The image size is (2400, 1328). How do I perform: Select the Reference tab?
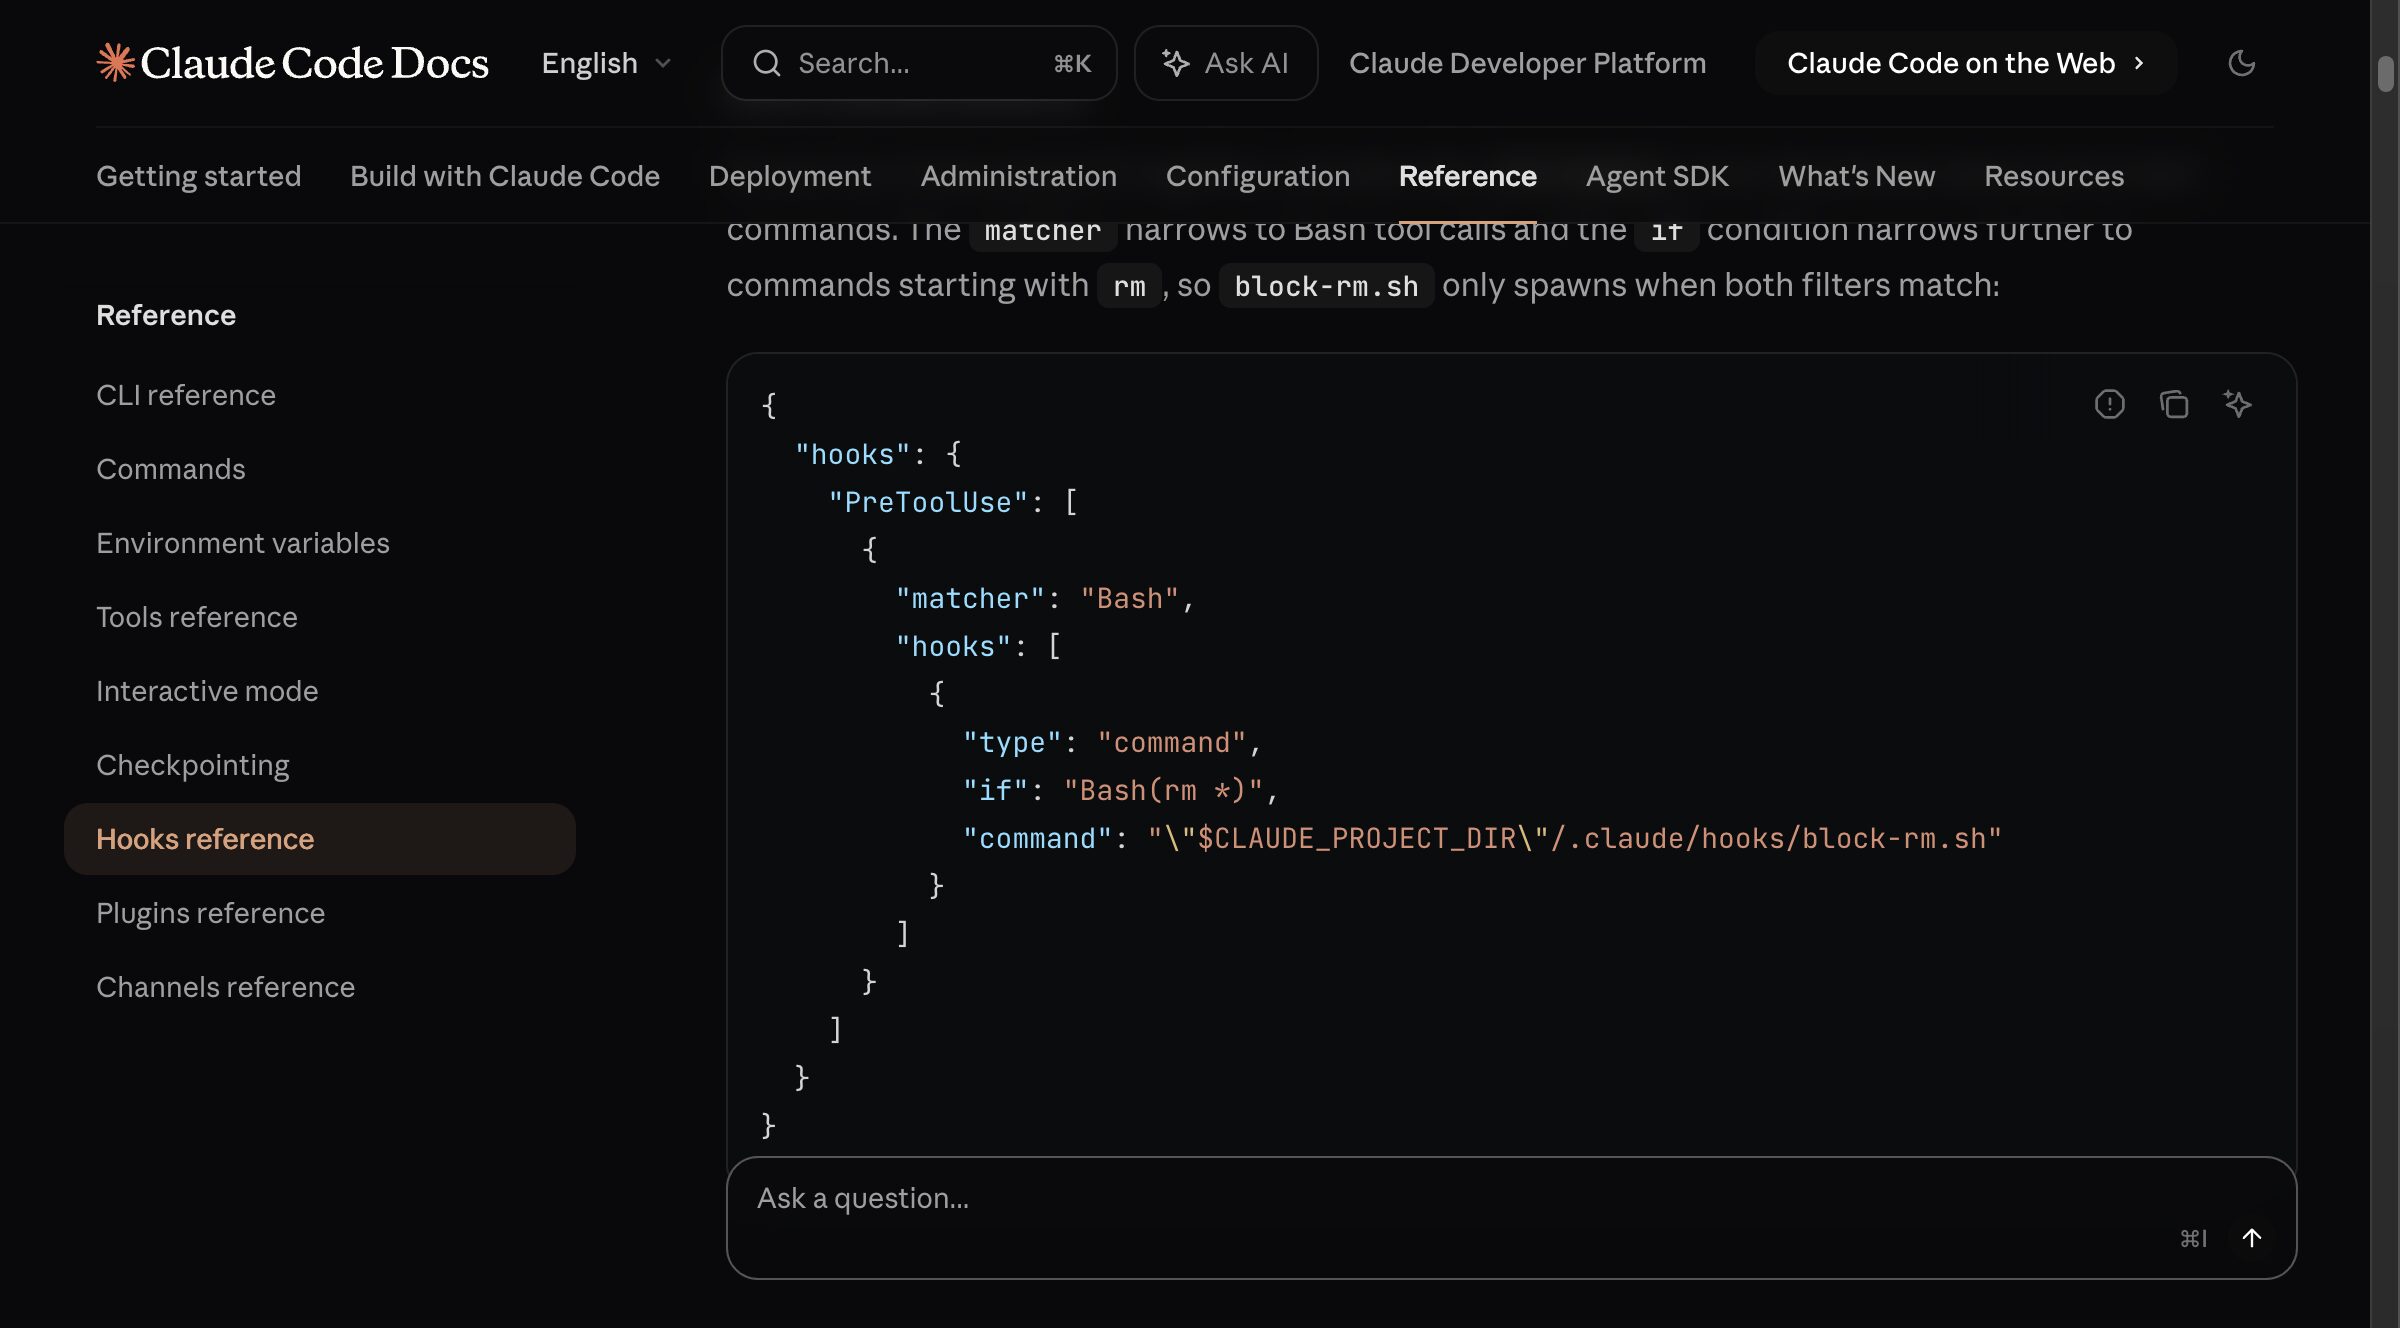click(1467, 176)
